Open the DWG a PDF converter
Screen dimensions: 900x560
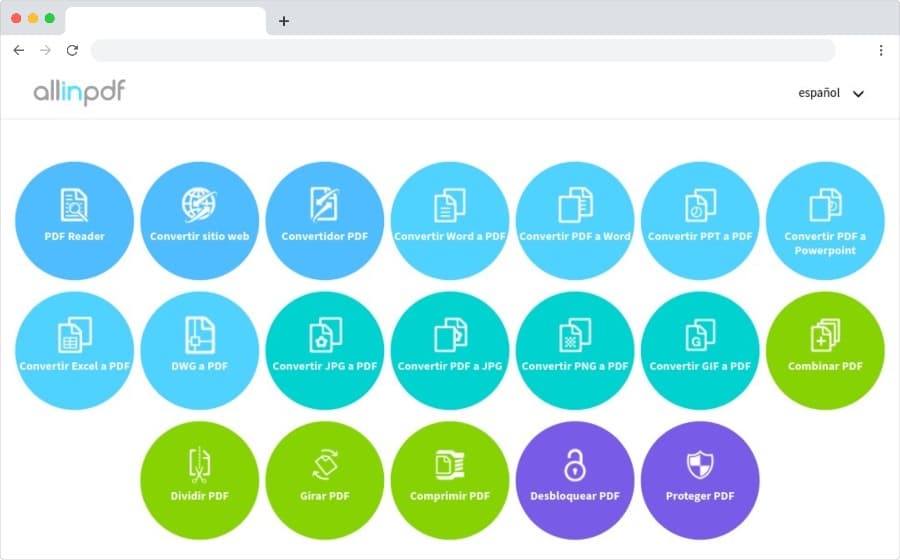(199, 351)
